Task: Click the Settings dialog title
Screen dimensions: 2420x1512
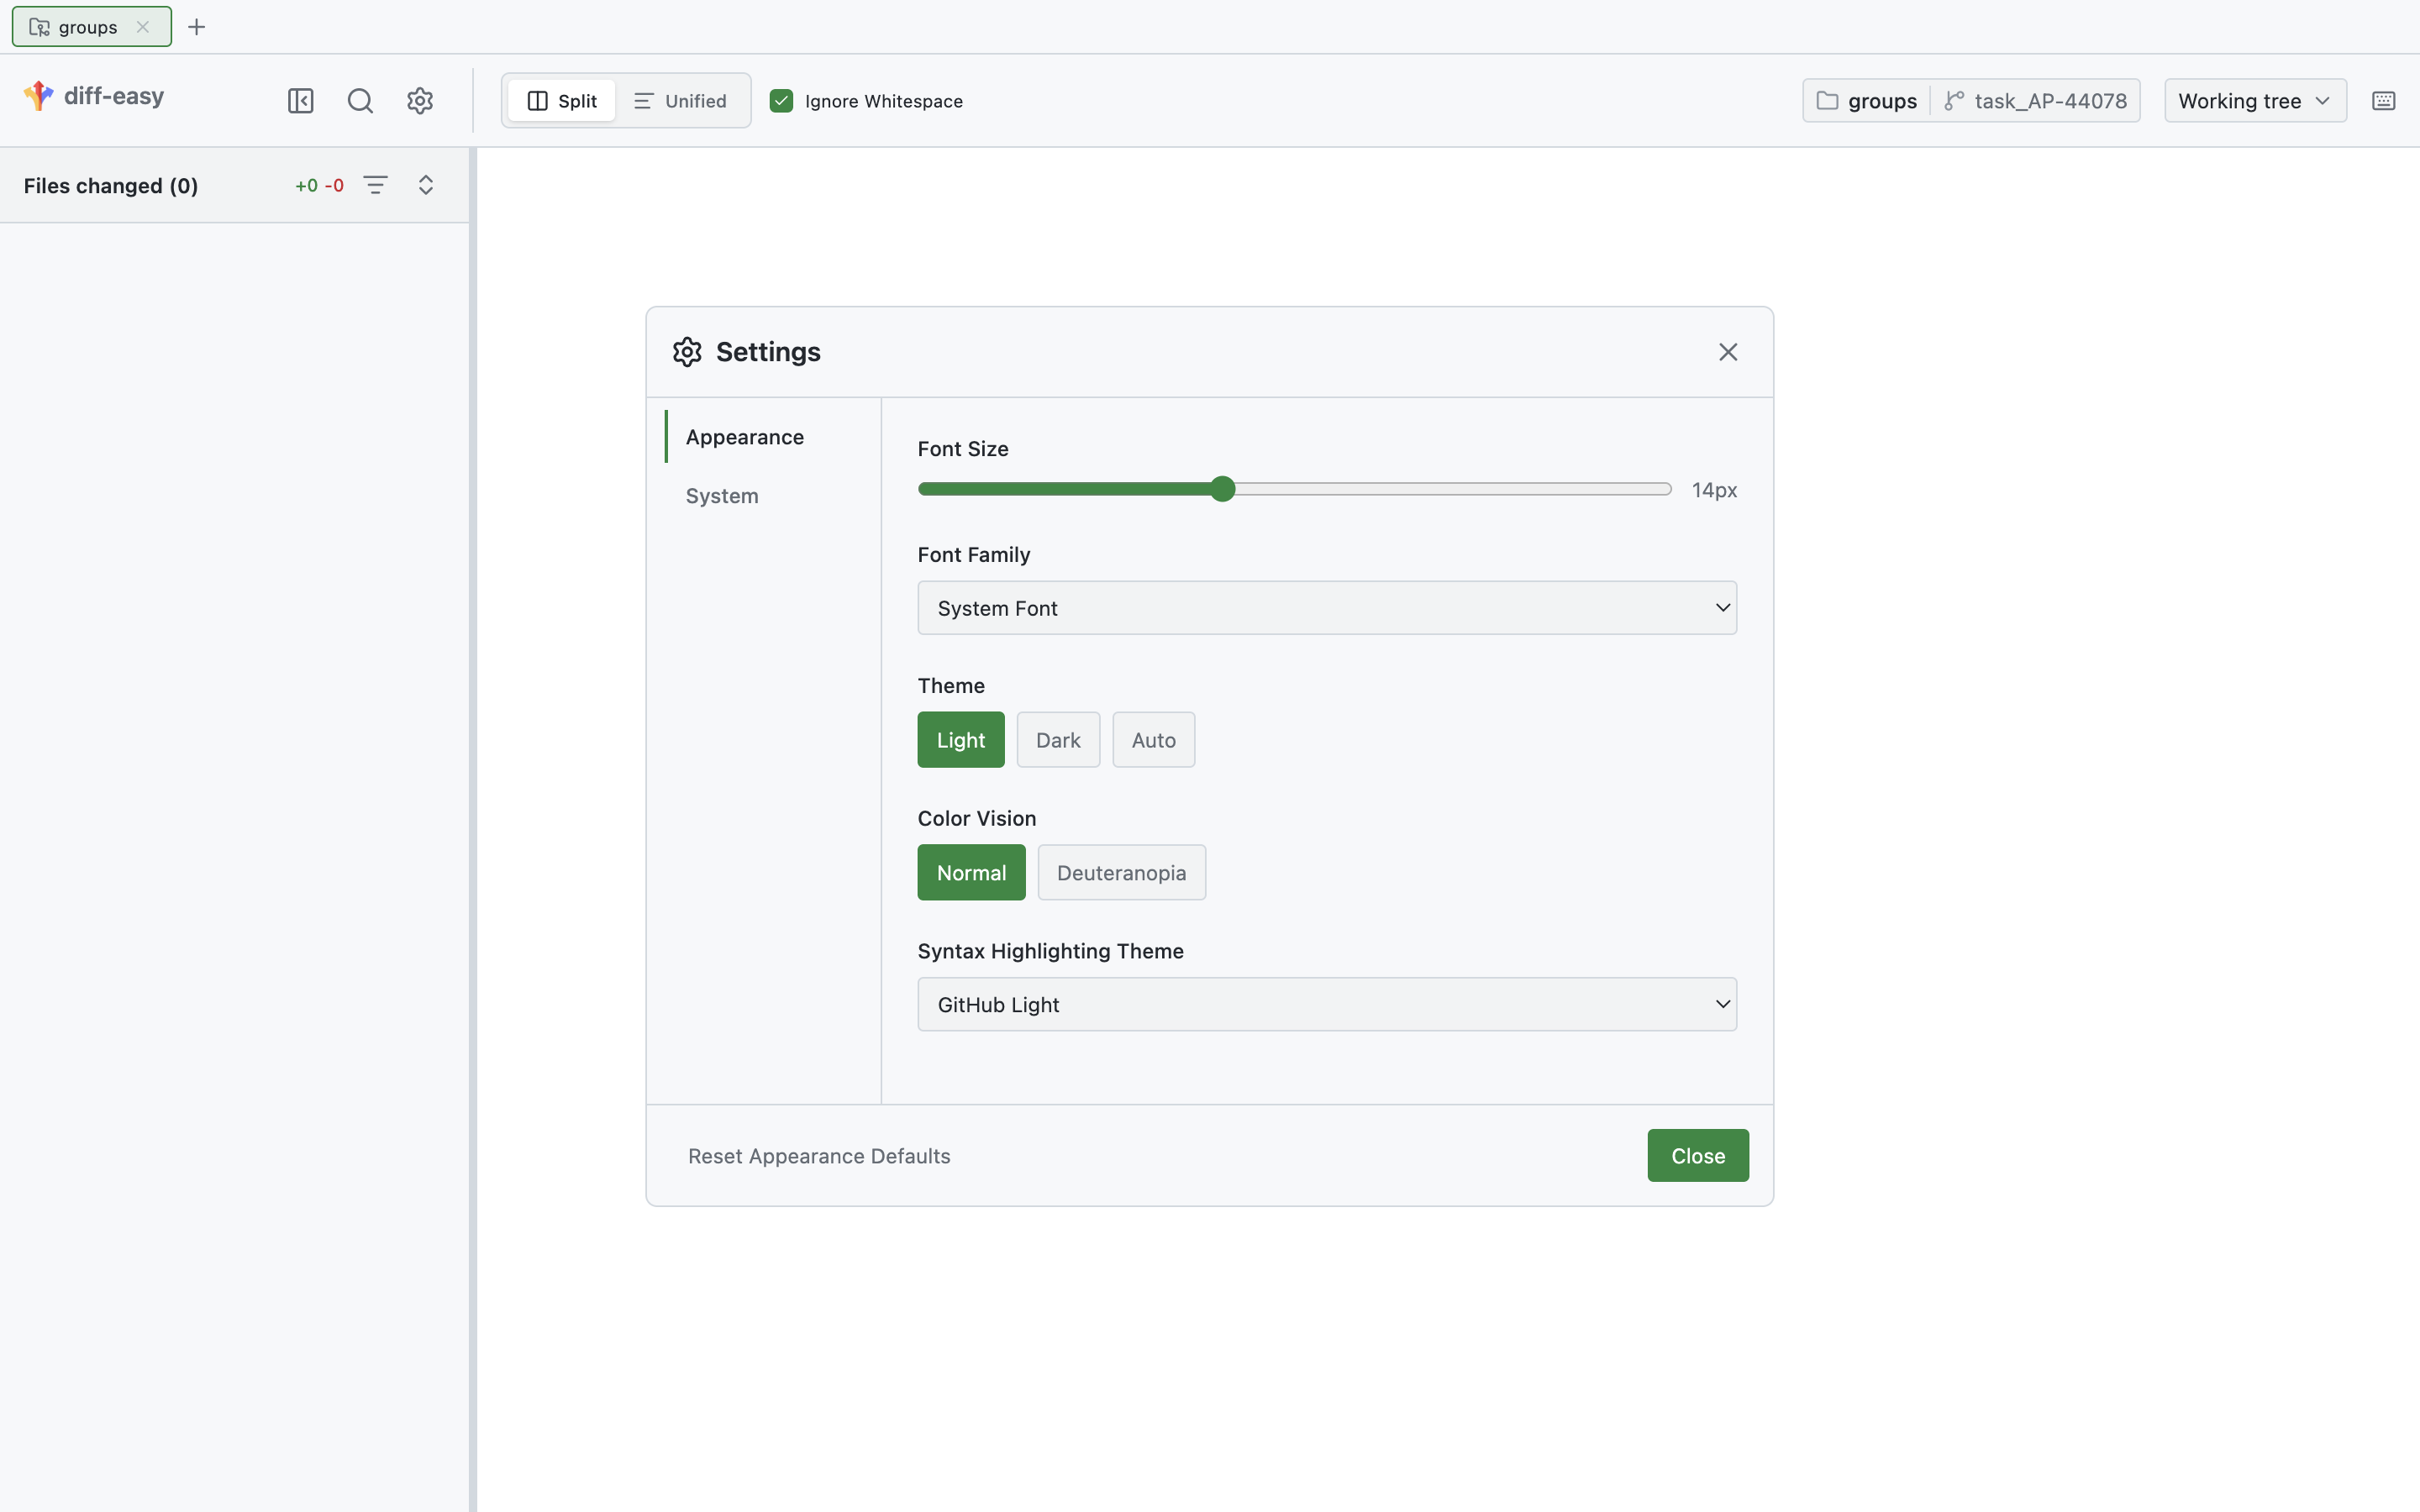Action: 768,352
